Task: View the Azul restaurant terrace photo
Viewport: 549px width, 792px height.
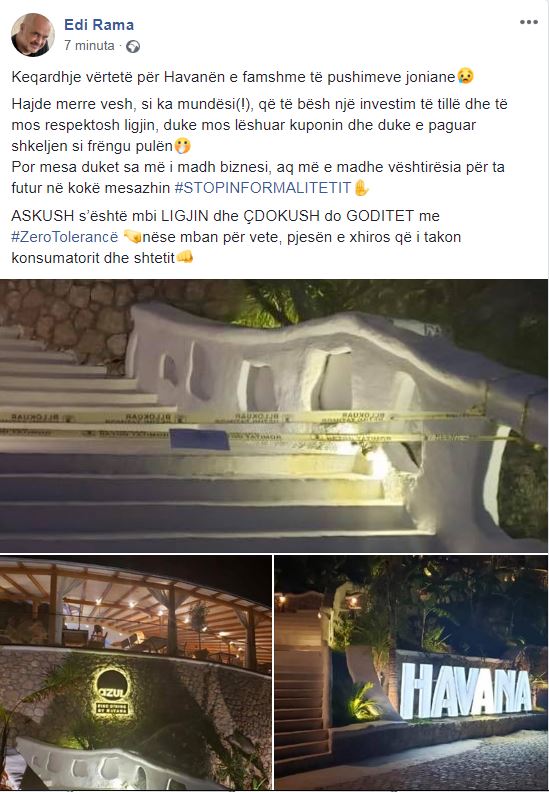Action: [x=136, y=673]
